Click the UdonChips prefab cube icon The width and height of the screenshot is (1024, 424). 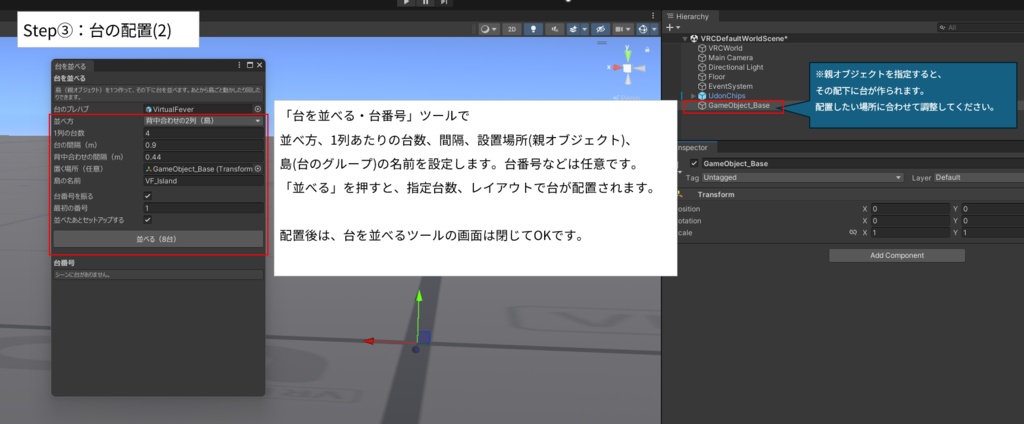coord(702,96)
